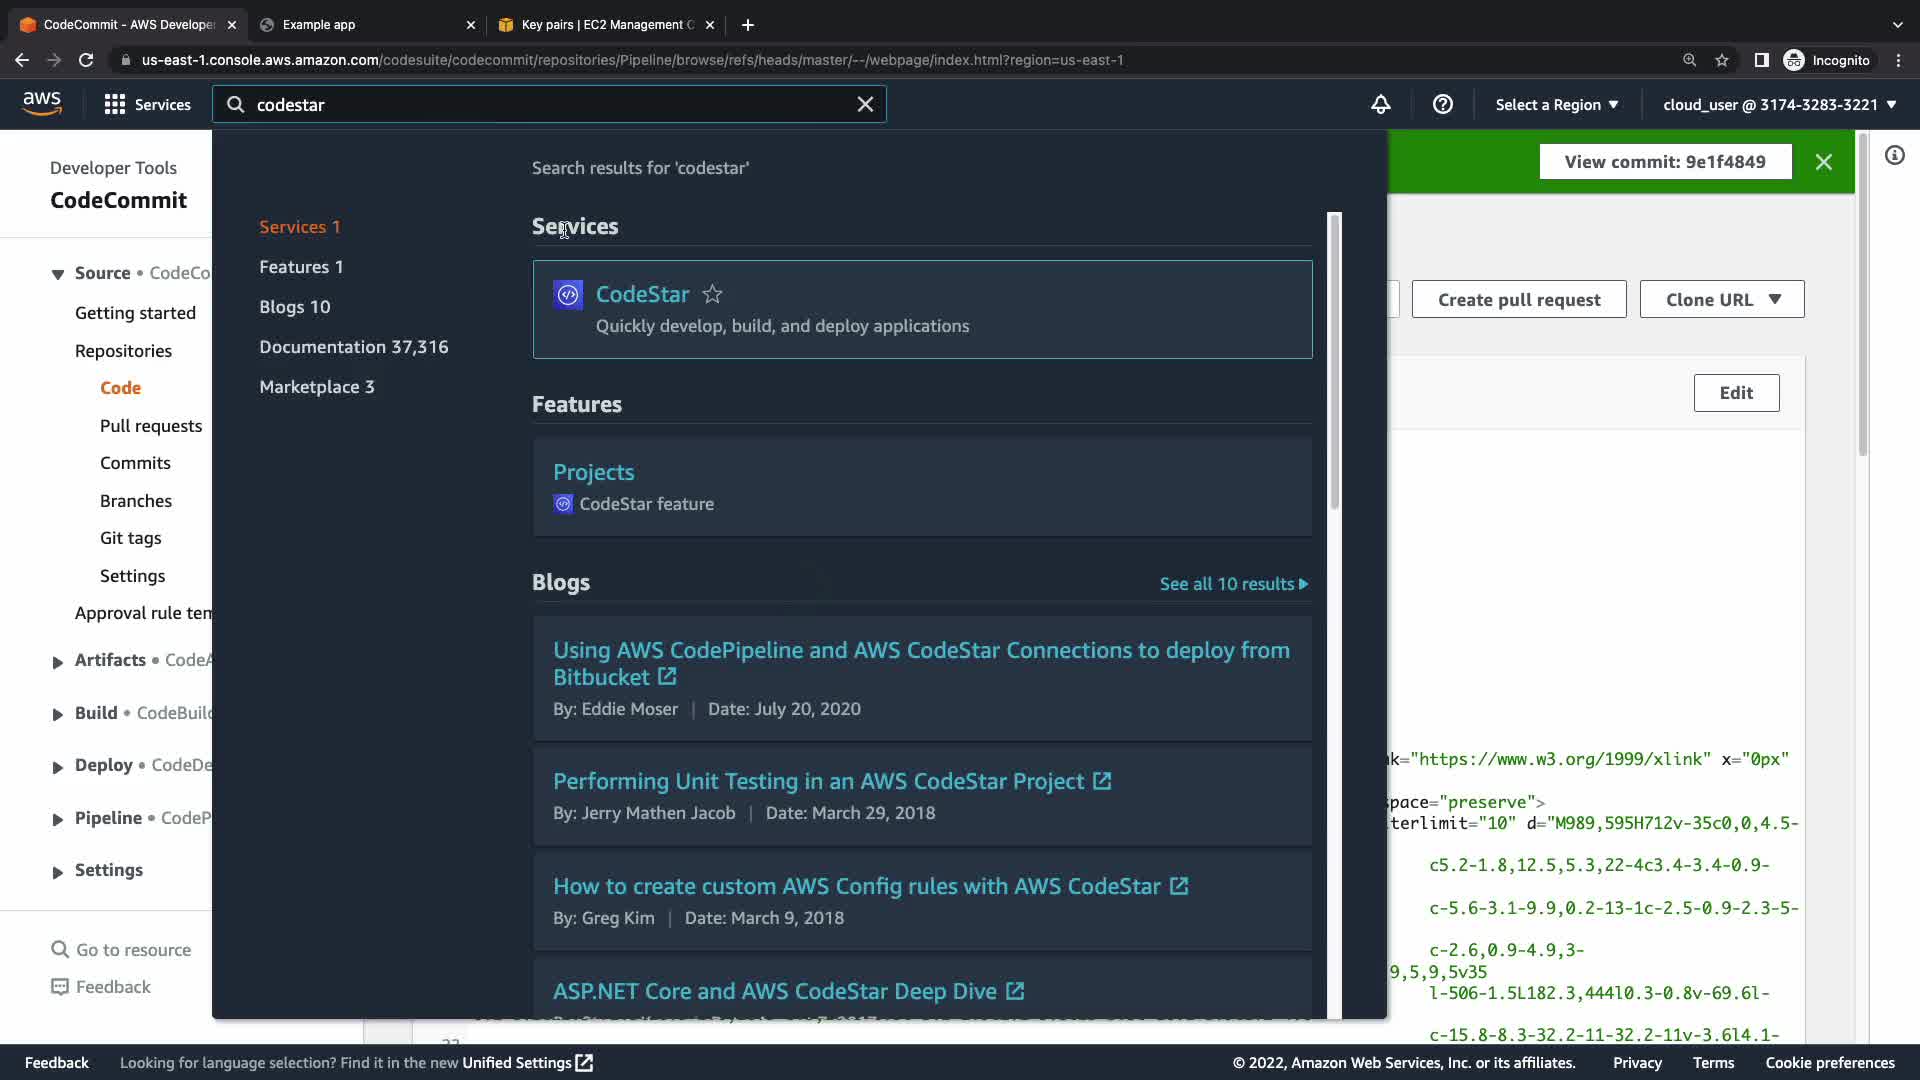Open the Clone URL dropdown
The width and height of the screenshot is (1920, 1080).
click(x=1721, y=300)
